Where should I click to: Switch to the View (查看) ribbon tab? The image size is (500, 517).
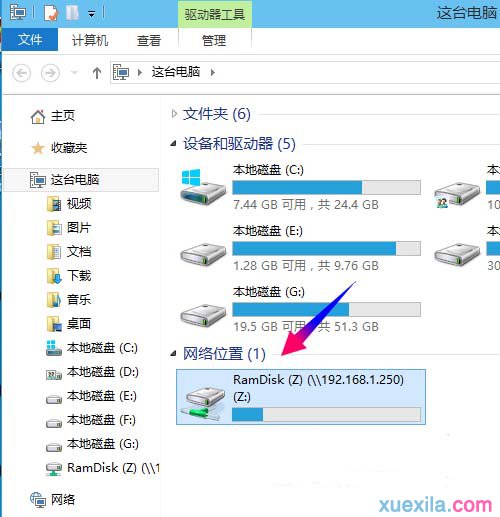(x=149, y=41)
